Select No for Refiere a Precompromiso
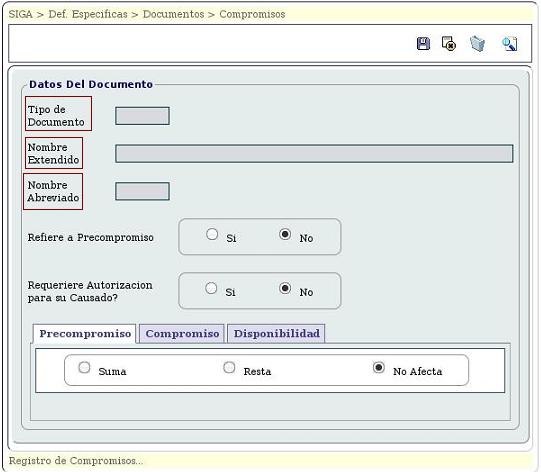Viewport: 541px width, 472px height. coord(285,234)
